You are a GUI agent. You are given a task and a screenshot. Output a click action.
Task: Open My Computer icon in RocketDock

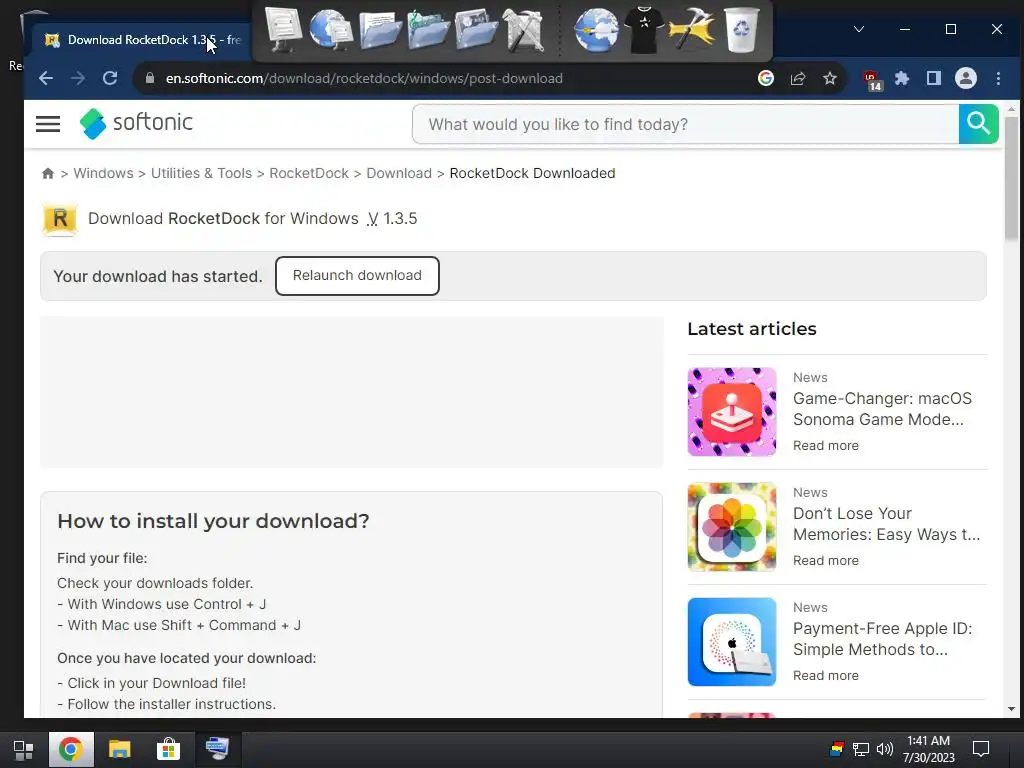(x=282, y=29)
